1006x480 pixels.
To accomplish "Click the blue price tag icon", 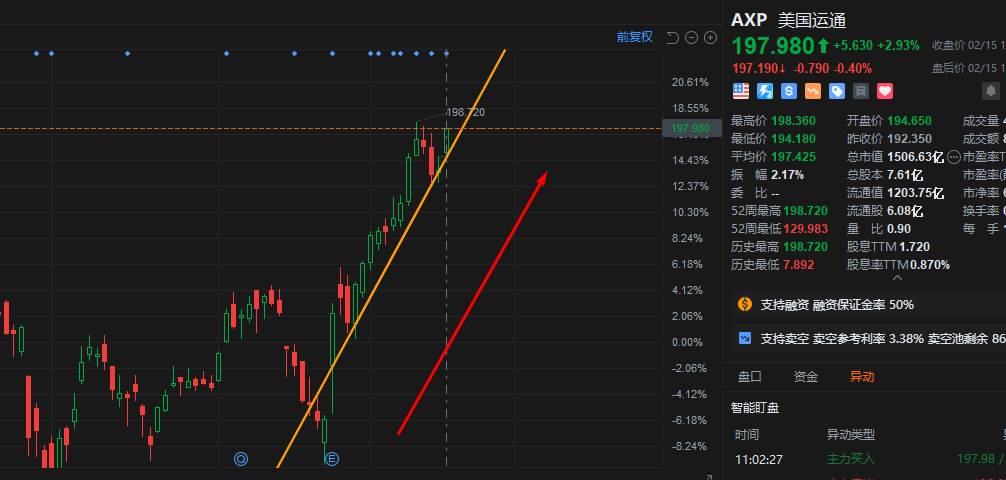I will coord(837,91).
